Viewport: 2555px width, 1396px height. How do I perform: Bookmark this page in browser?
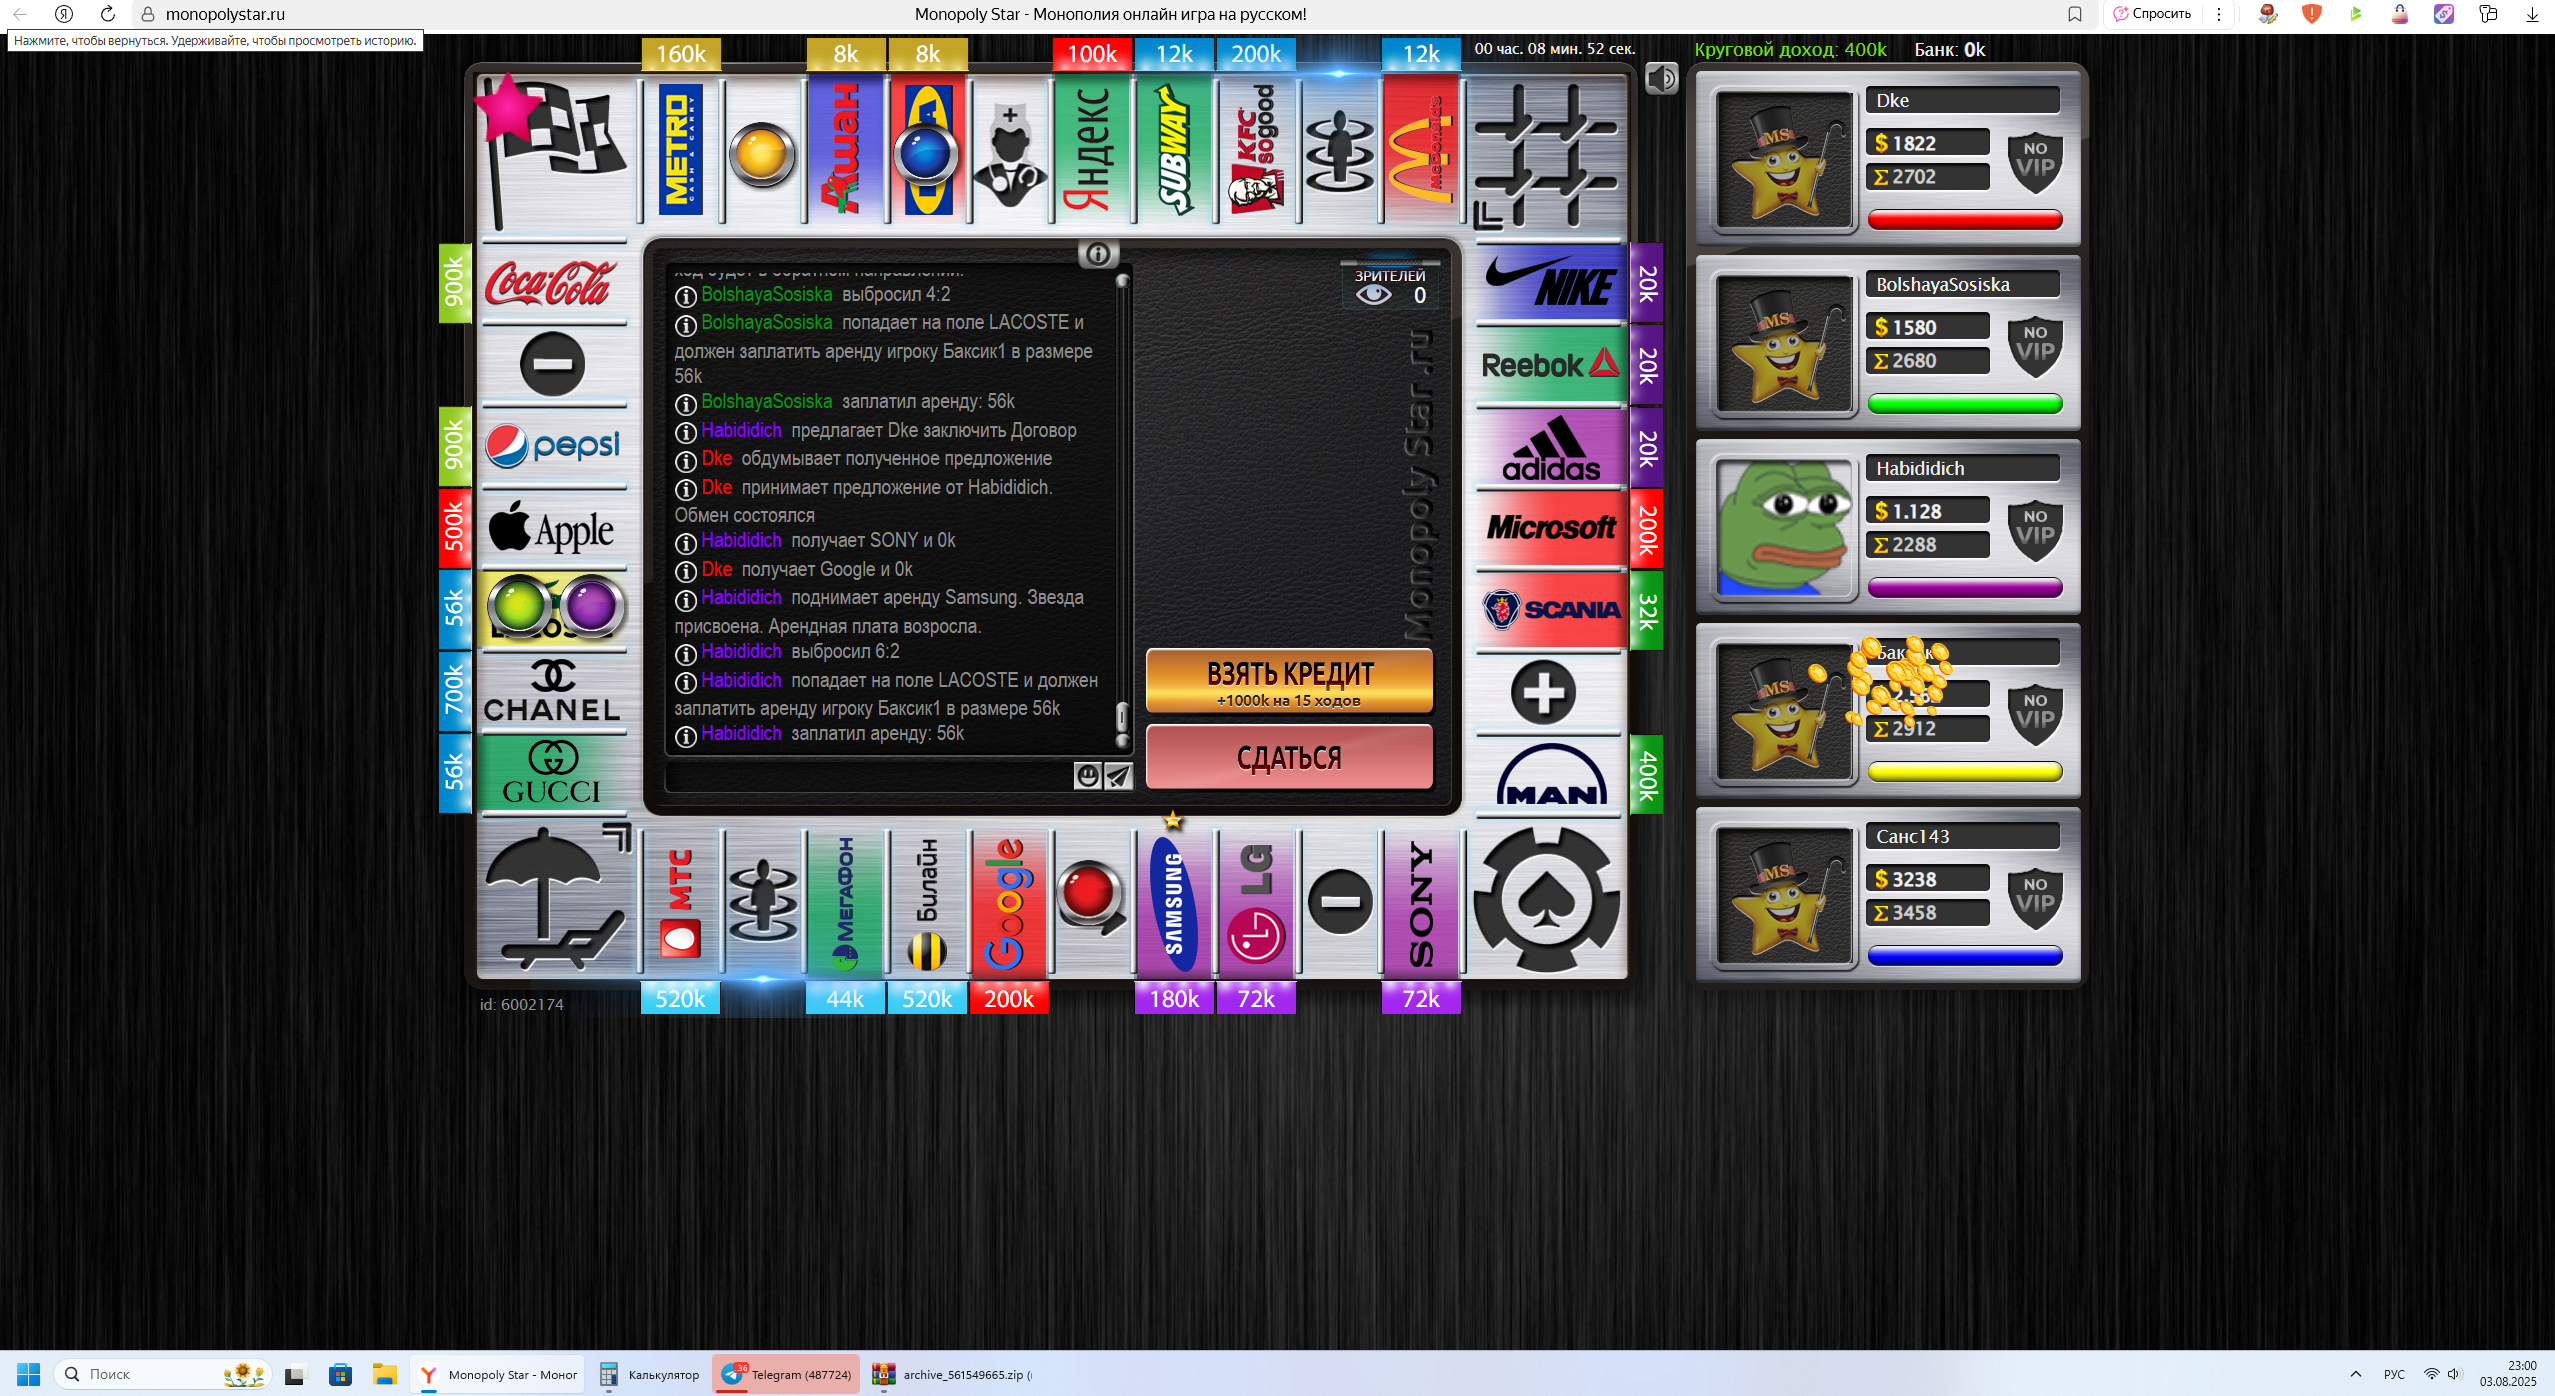[2075, 14]
